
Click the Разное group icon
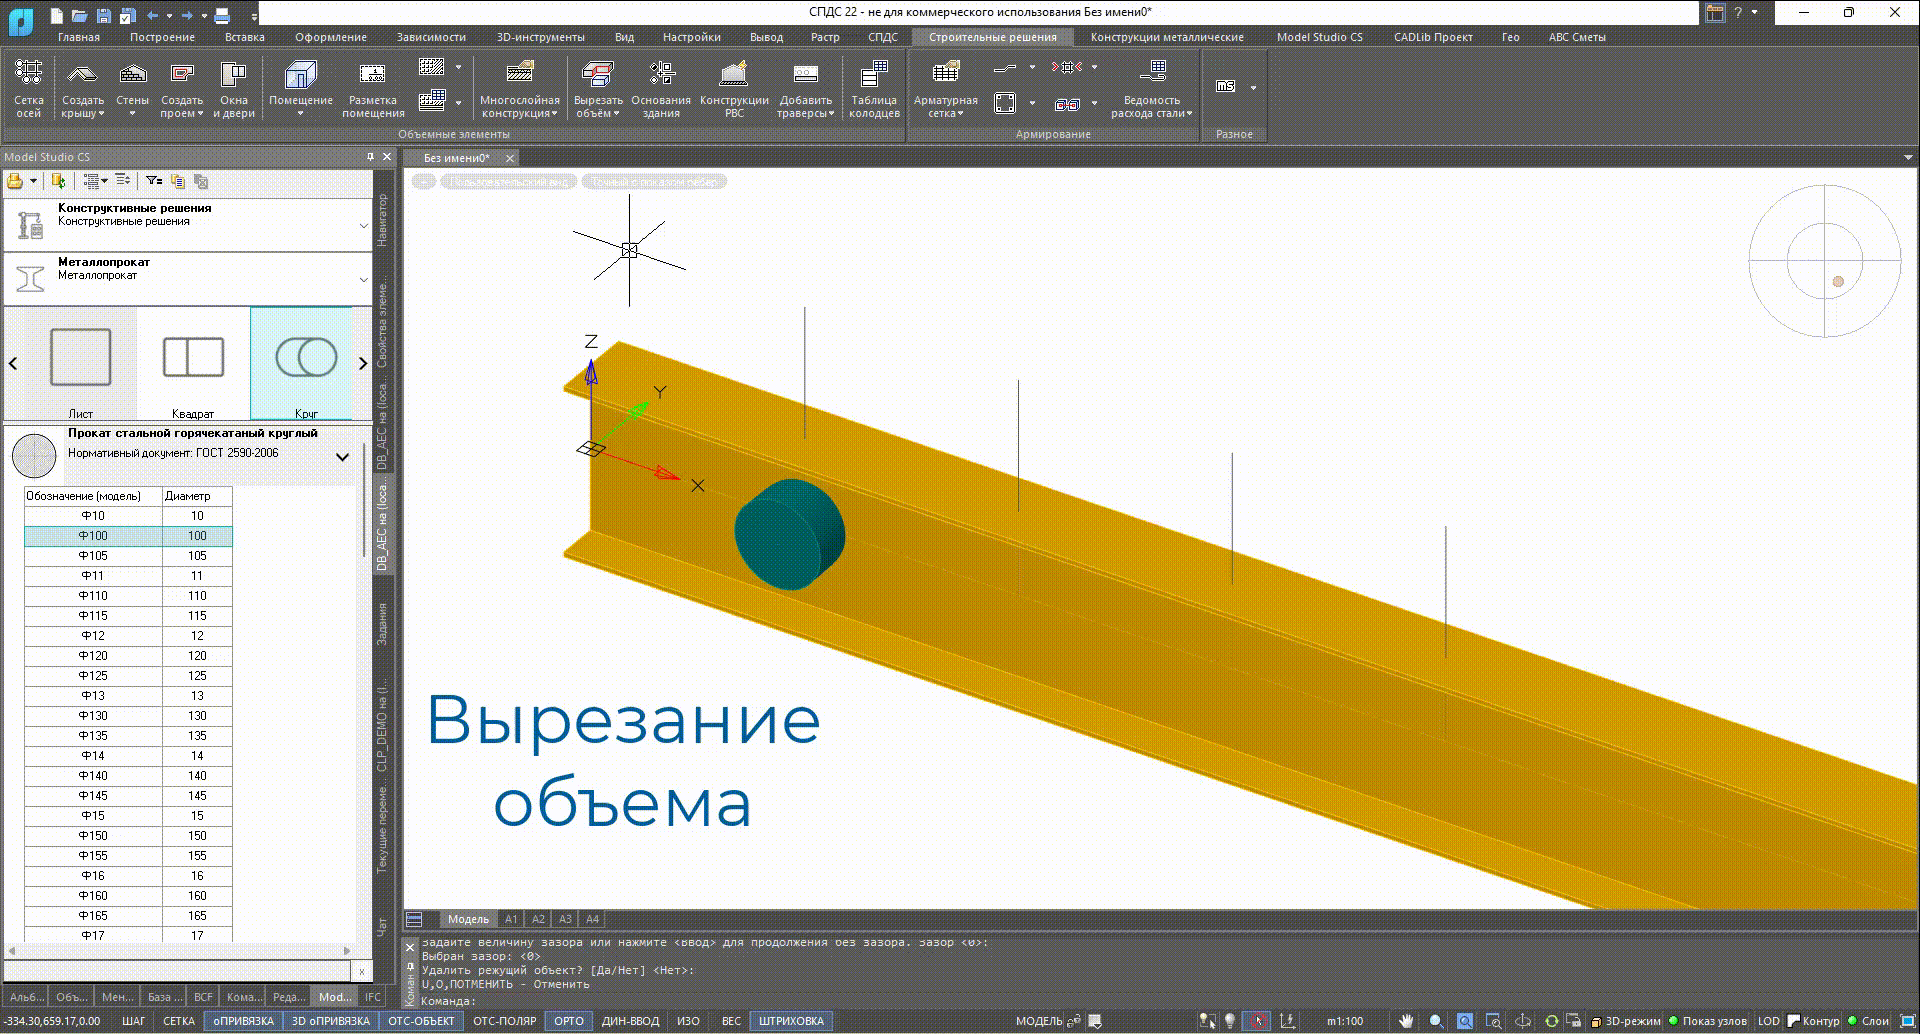point(1226,86)
